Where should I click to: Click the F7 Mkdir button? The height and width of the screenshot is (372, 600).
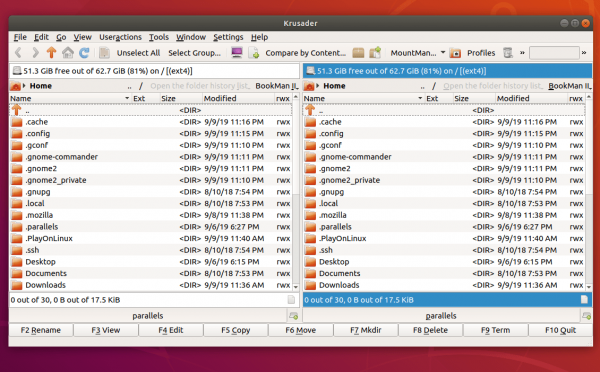(366, 330)
